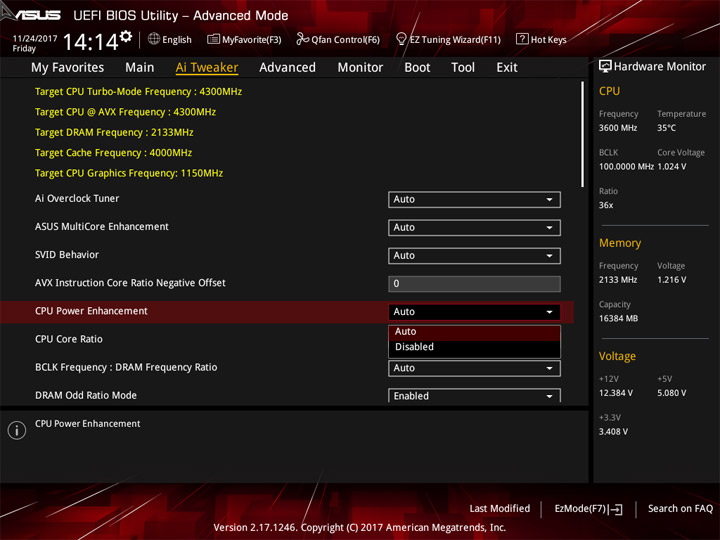The height and width of the screenshot is (540, 720).
Task: Click Target CPU @ AVX Frequency text
Action: (125, 112)
